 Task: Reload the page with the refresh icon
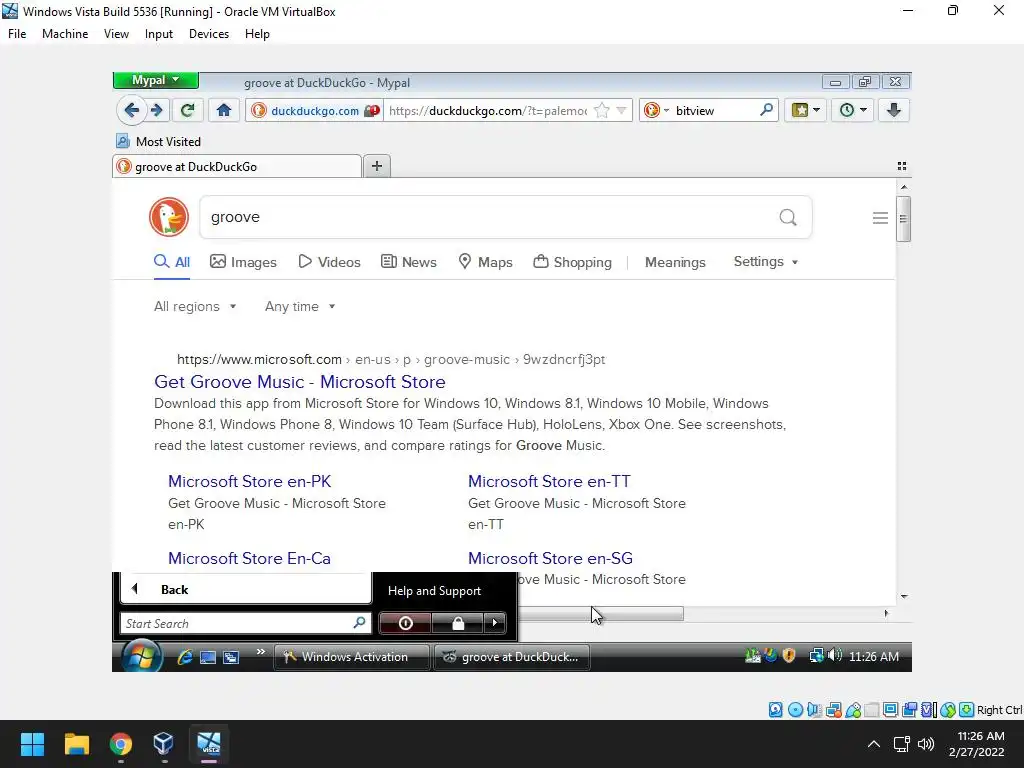click(187, 110)
